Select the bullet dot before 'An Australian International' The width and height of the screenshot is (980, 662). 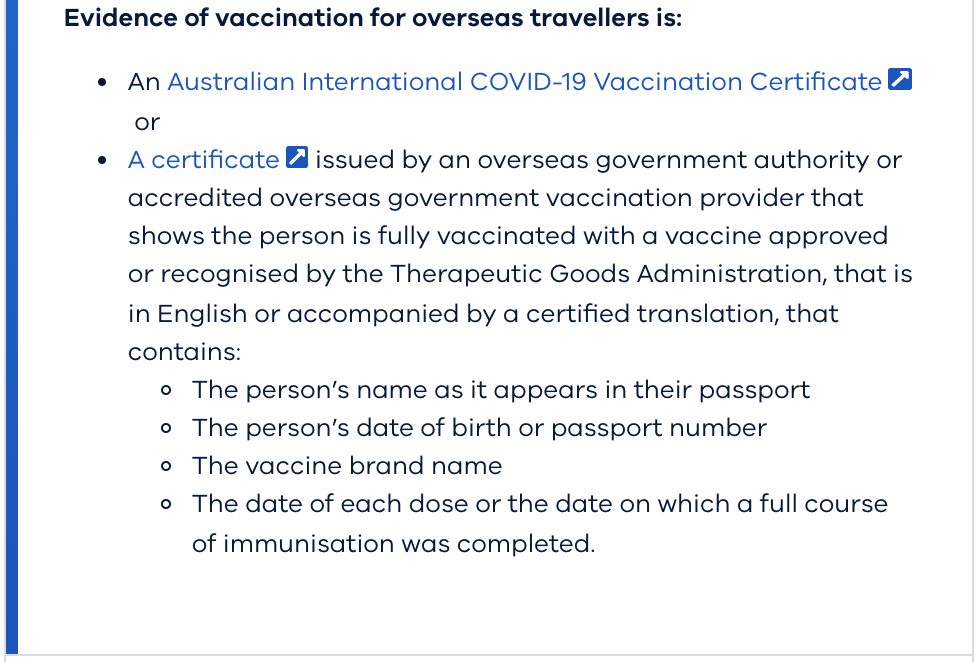tap(102, 83)
